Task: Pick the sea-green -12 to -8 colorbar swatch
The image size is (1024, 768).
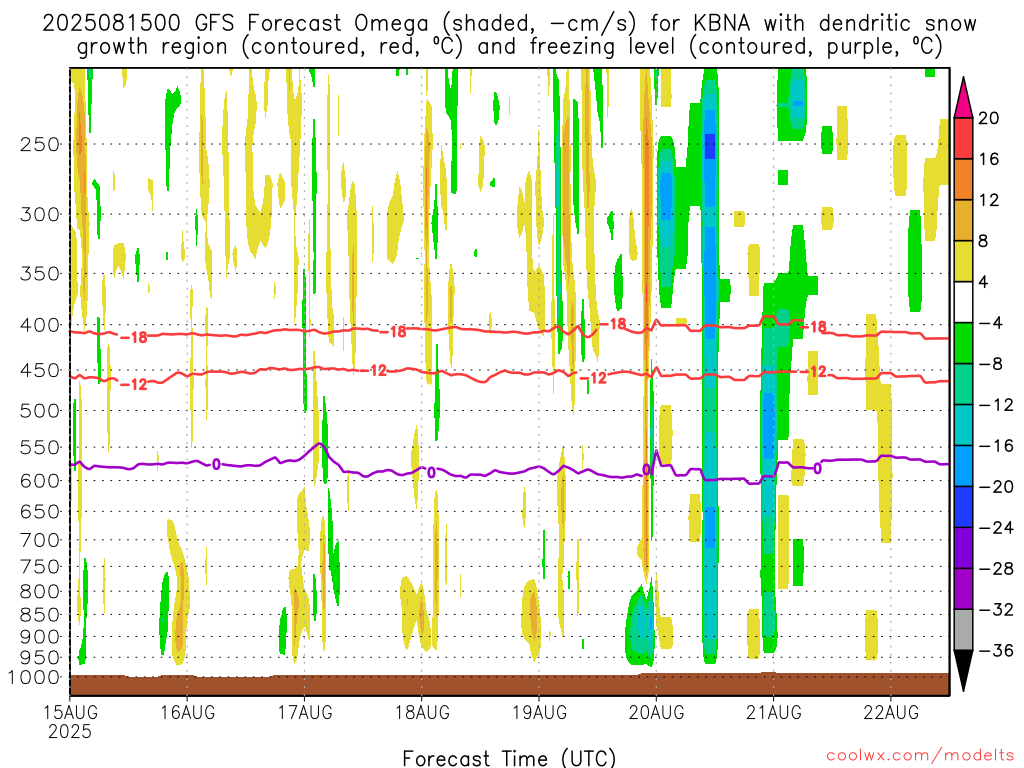Action: click(963, 385)
